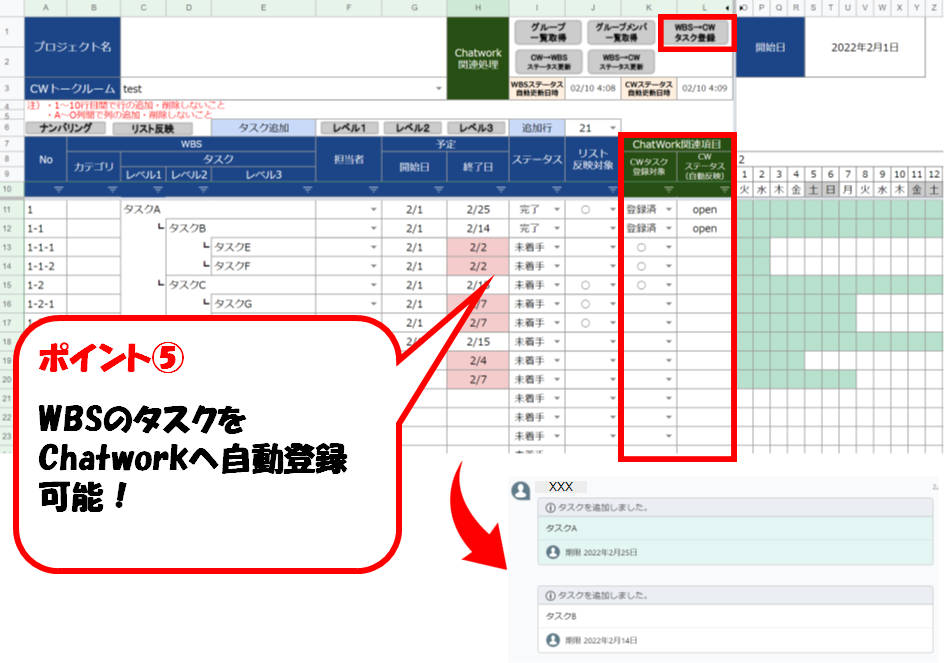Click グループ一覧取得 button
This screenshot has height=663, width=944.
pos(548,32)
